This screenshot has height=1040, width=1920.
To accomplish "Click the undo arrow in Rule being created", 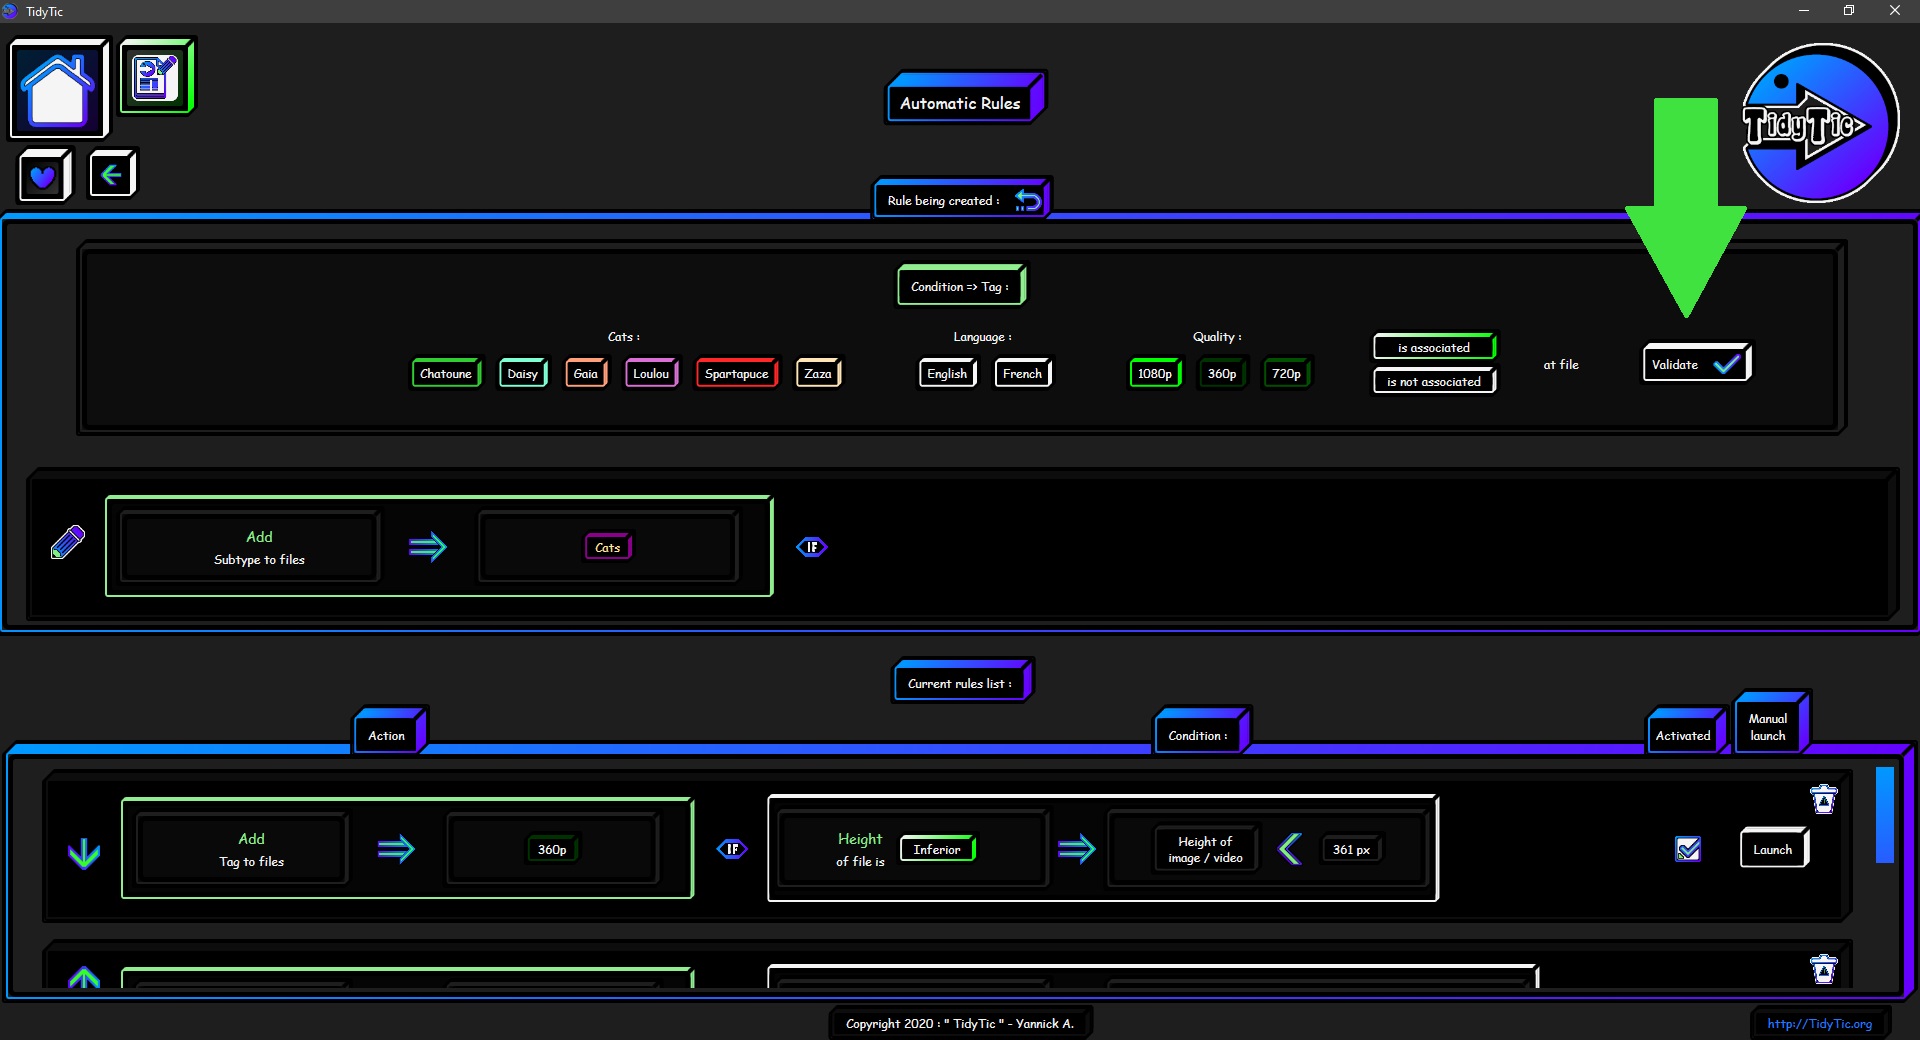I will (x=1027, y=200).
